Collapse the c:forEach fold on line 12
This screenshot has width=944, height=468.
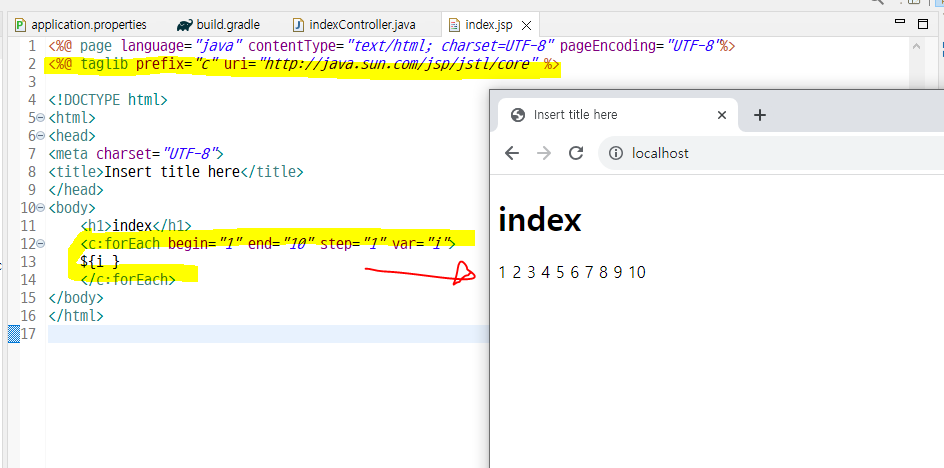click(40, 244)
